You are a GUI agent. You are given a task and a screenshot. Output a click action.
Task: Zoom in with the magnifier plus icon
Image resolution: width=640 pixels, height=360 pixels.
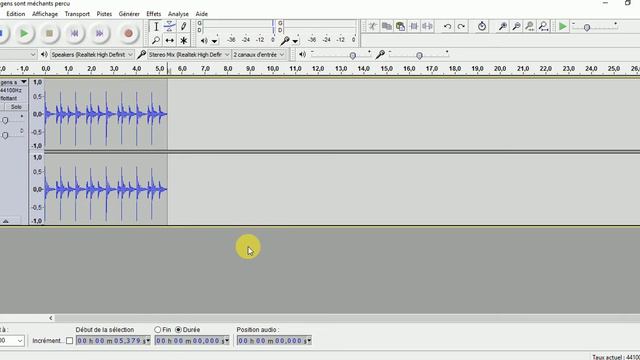(503, 27)
